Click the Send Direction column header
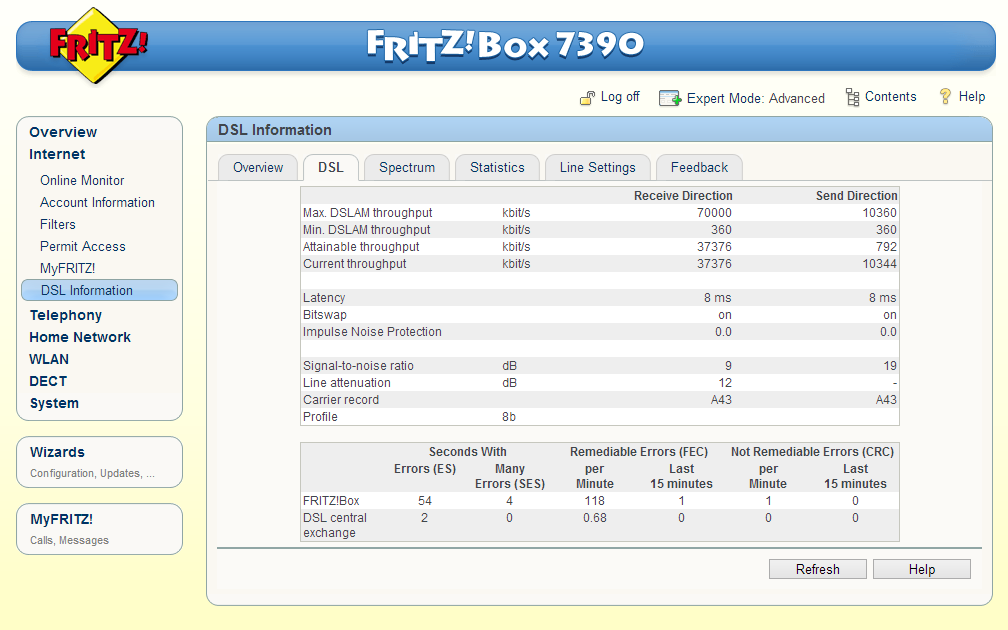Viewport: 1008px width, 630px height. 856,195
